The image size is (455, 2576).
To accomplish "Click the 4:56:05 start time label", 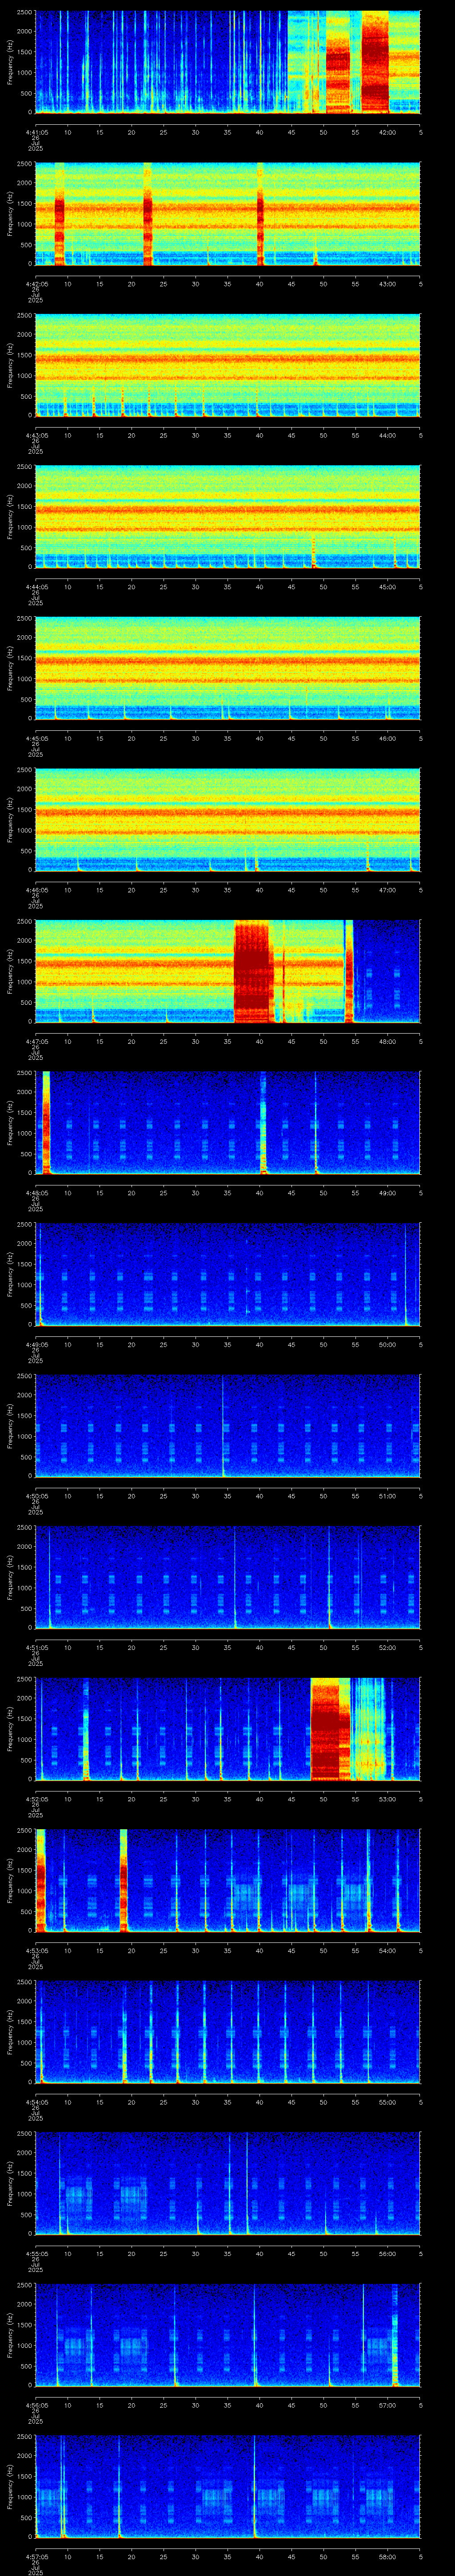I will click(35, 2405).
